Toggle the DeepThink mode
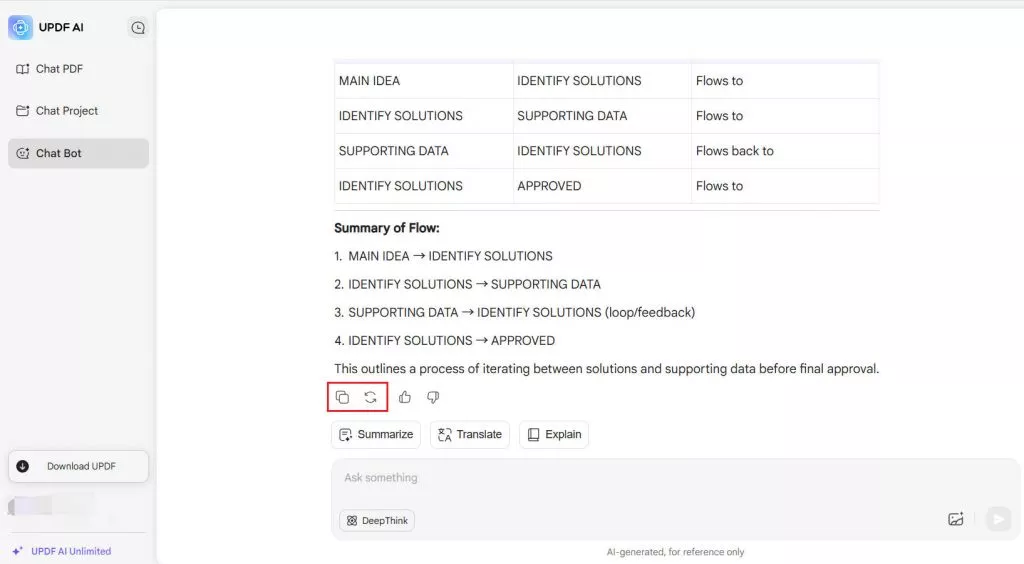1024x564 pixels. 377,520
